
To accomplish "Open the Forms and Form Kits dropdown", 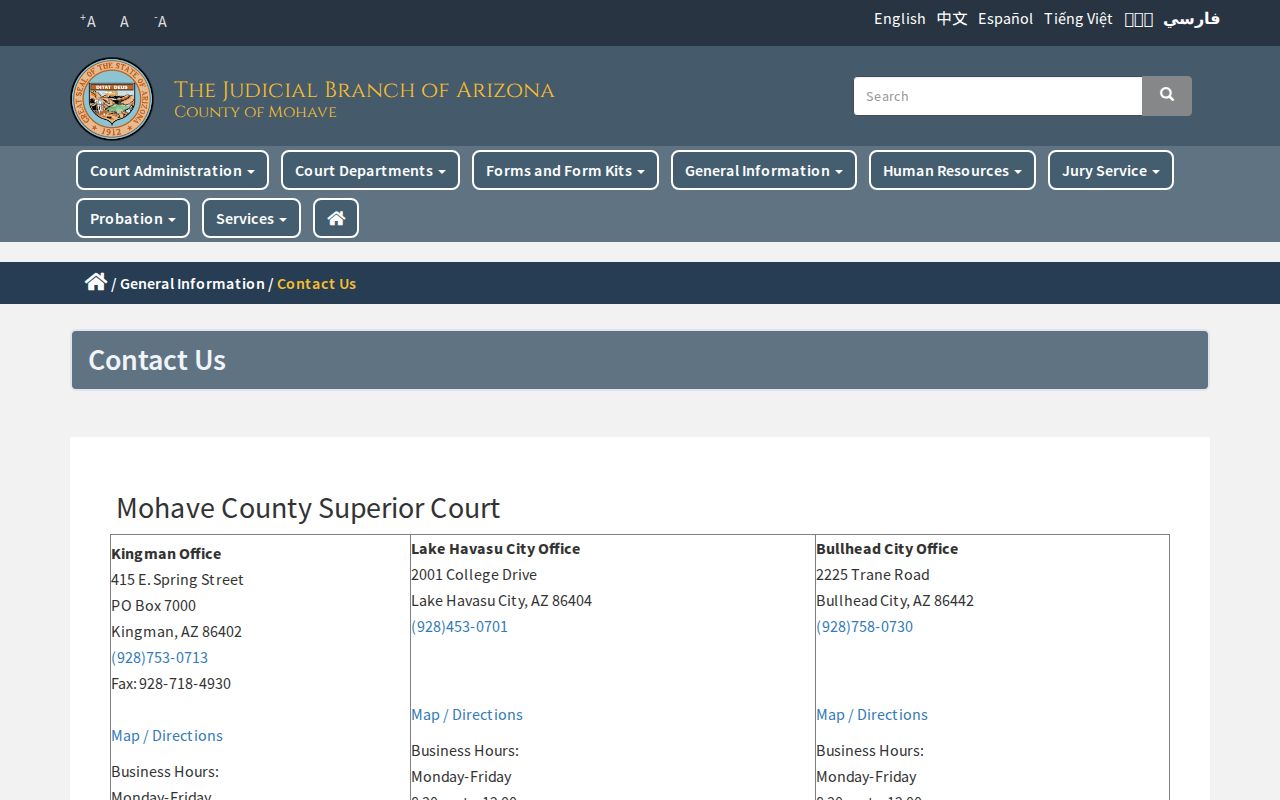I will 565,170.
